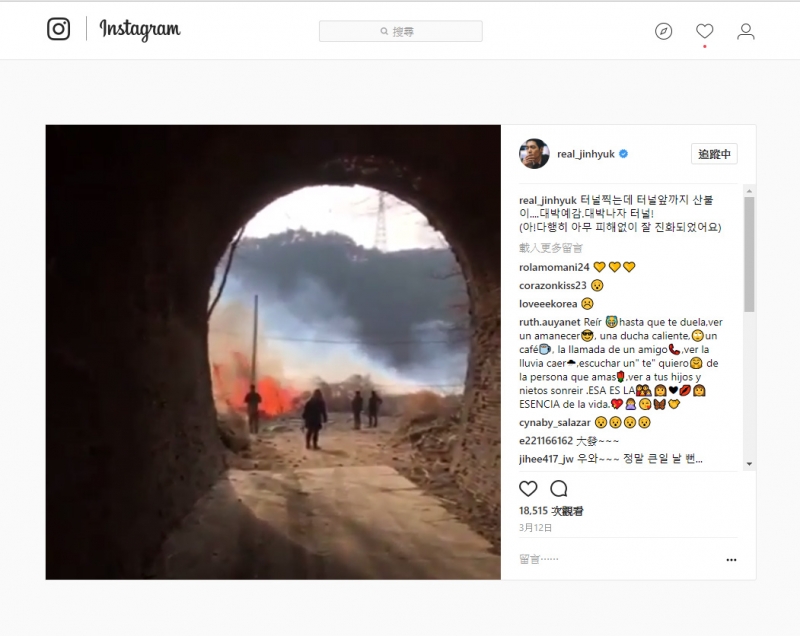Open ruth.auyanet commenter profile
Screen dimensions: 800x636
click(549, 322)
